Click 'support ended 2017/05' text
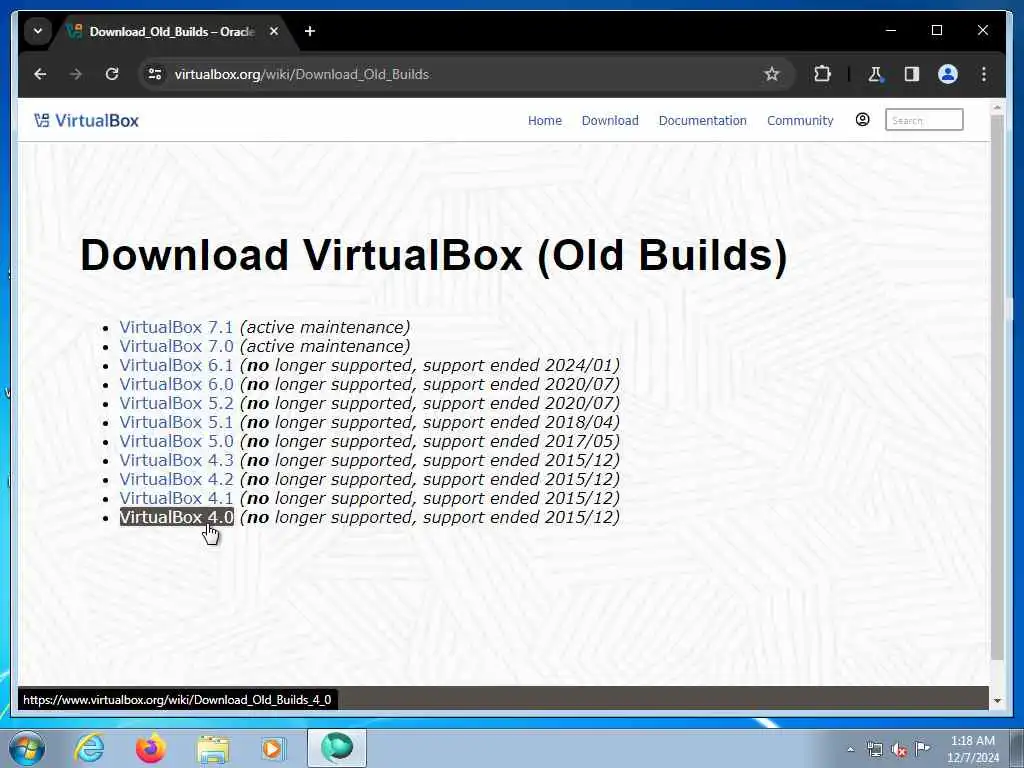1024x768 pixels. [x=519, y=441]
